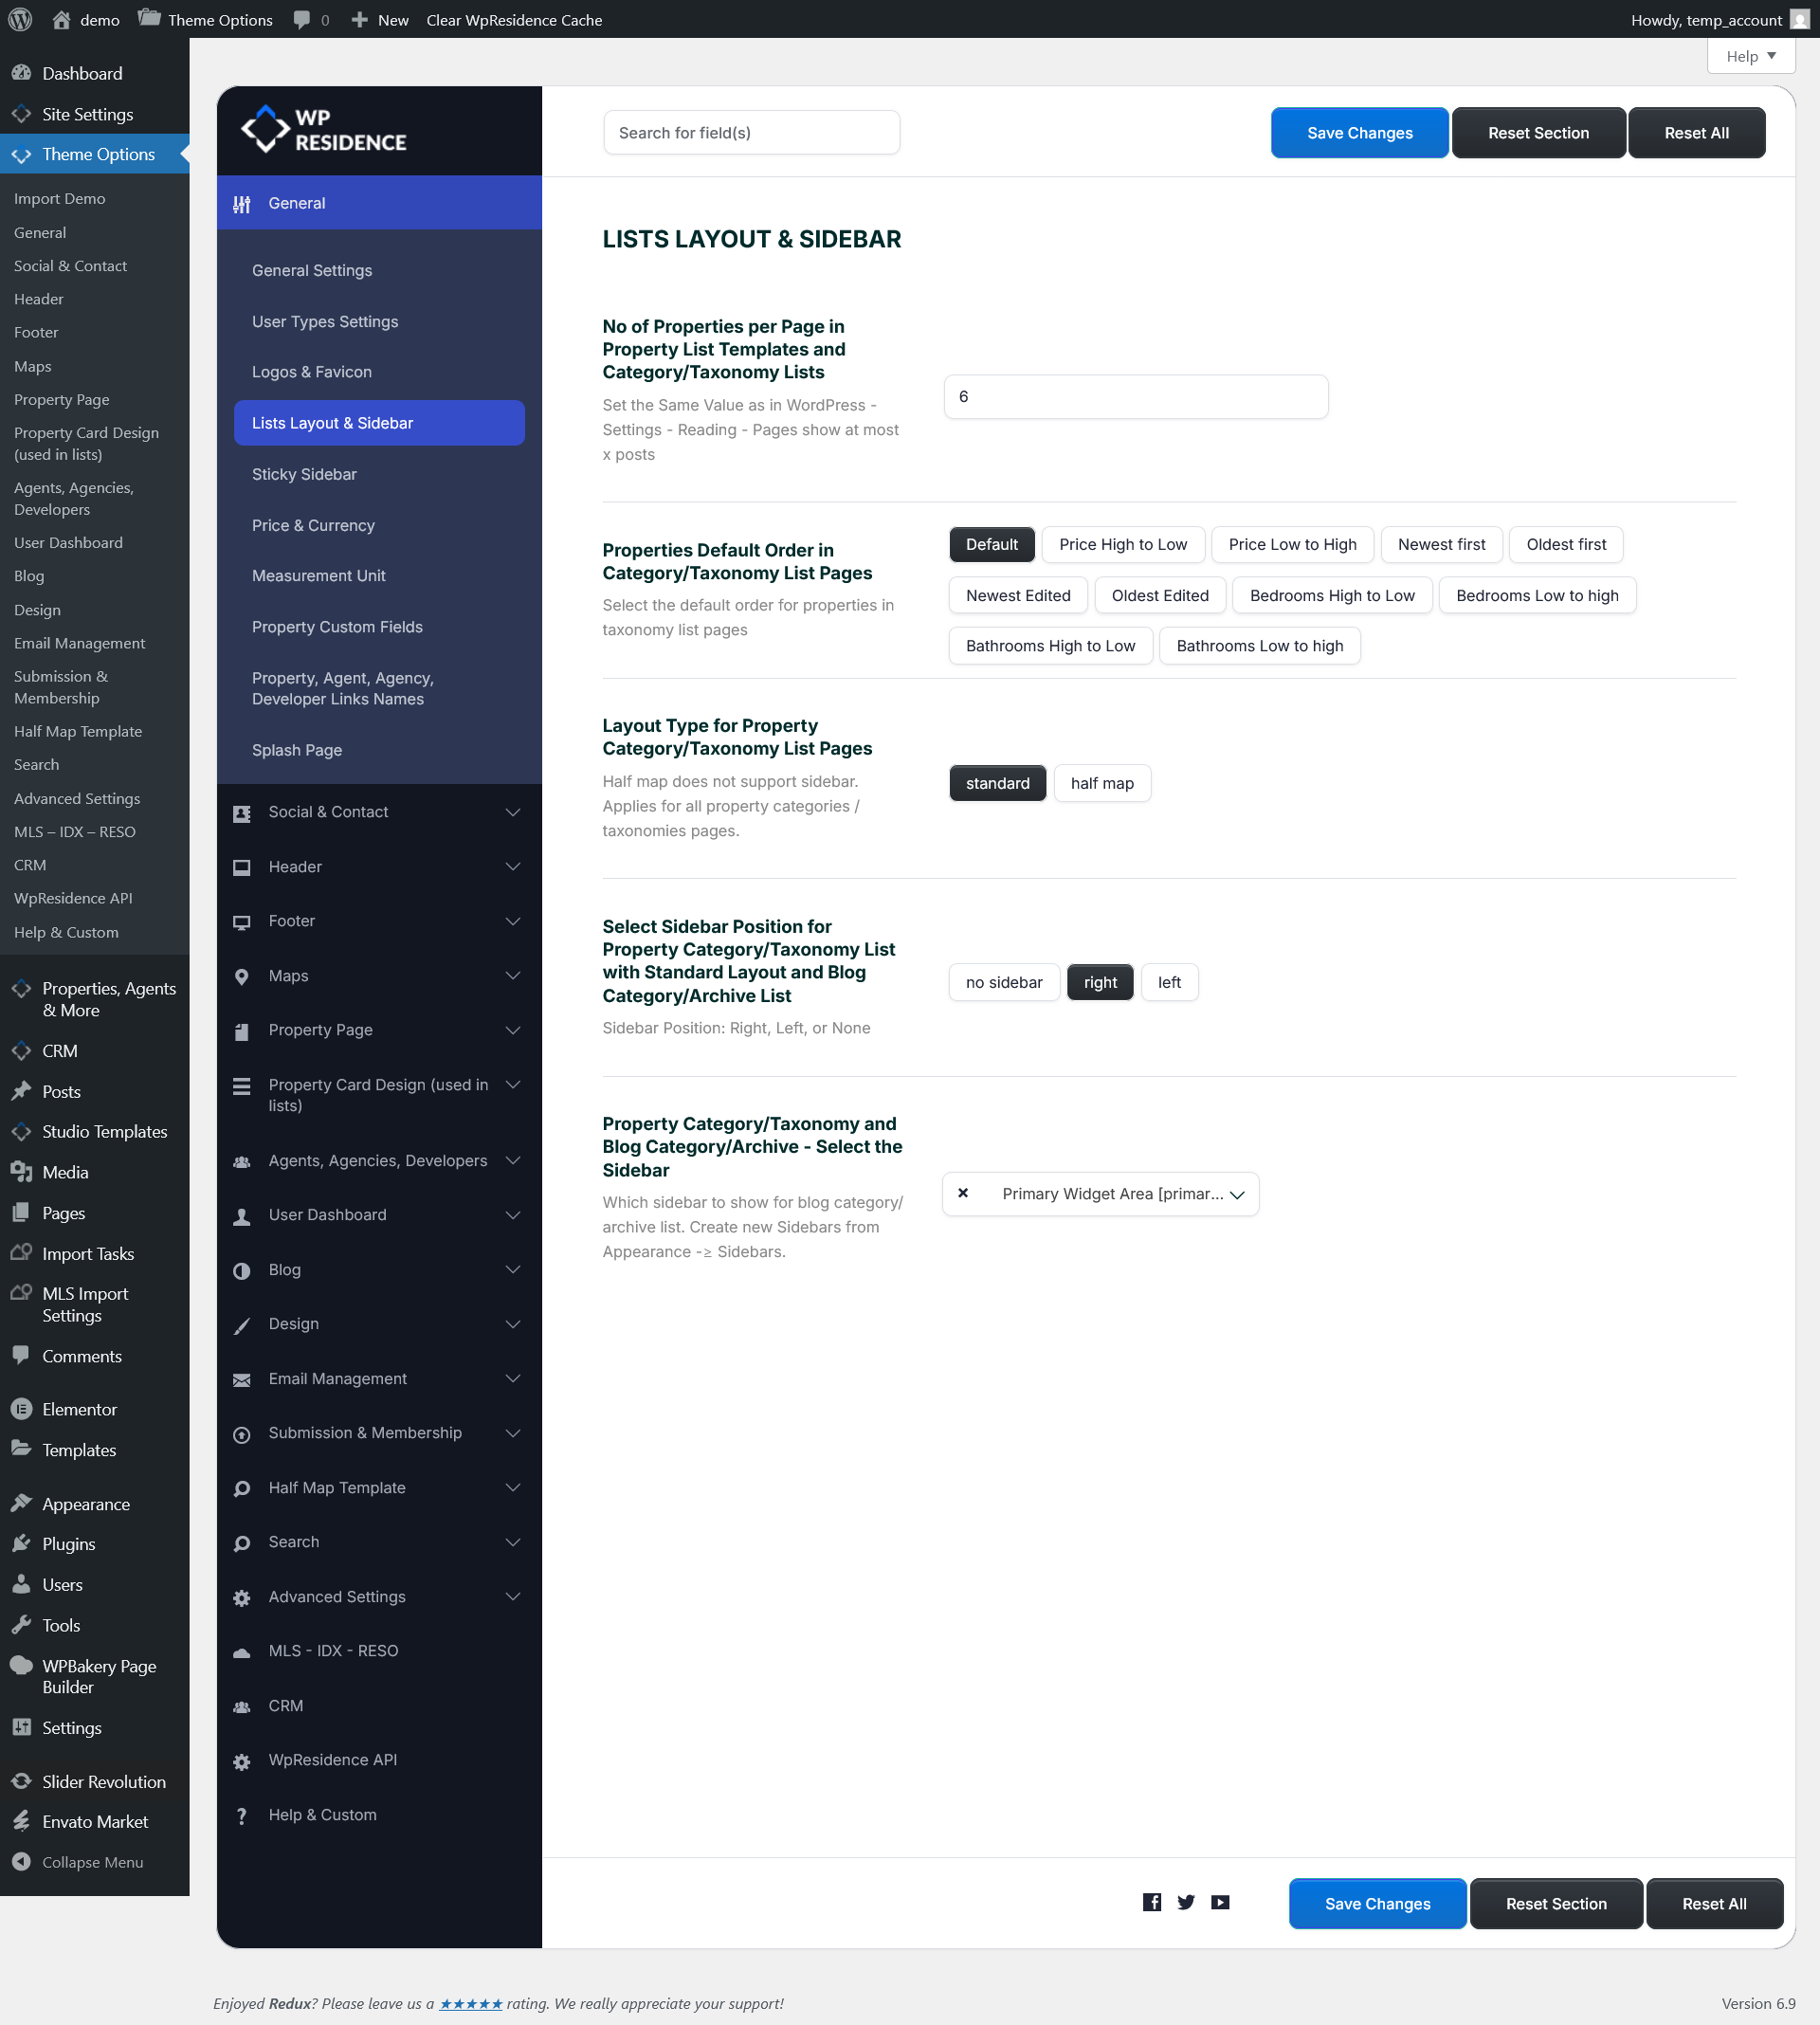The image size is (1820, 2025).
Task: Choose left sidebar position
Action: (1169, 982)
